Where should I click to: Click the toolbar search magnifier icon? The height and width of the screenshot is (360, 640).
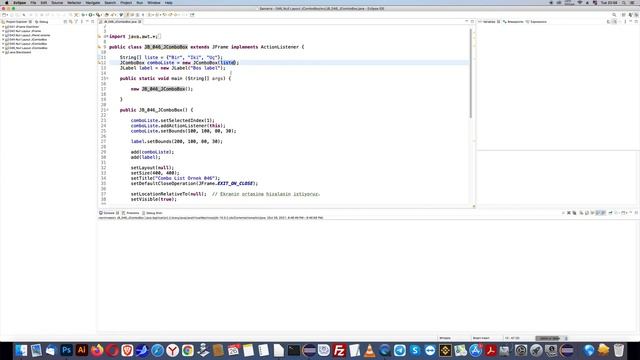pyautogui.click(x=614, y=15)
